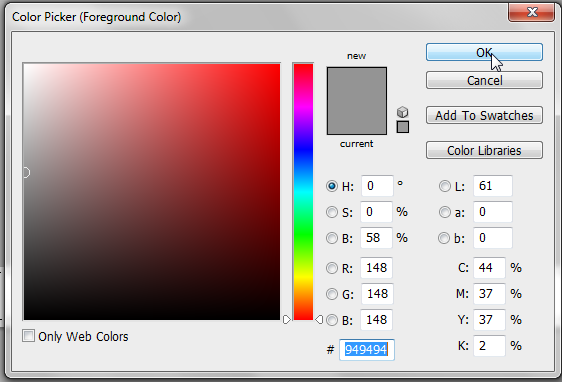The width and height of the screenshot is (562, 382).
Task: Click the K black percent field
Action: 489,346
